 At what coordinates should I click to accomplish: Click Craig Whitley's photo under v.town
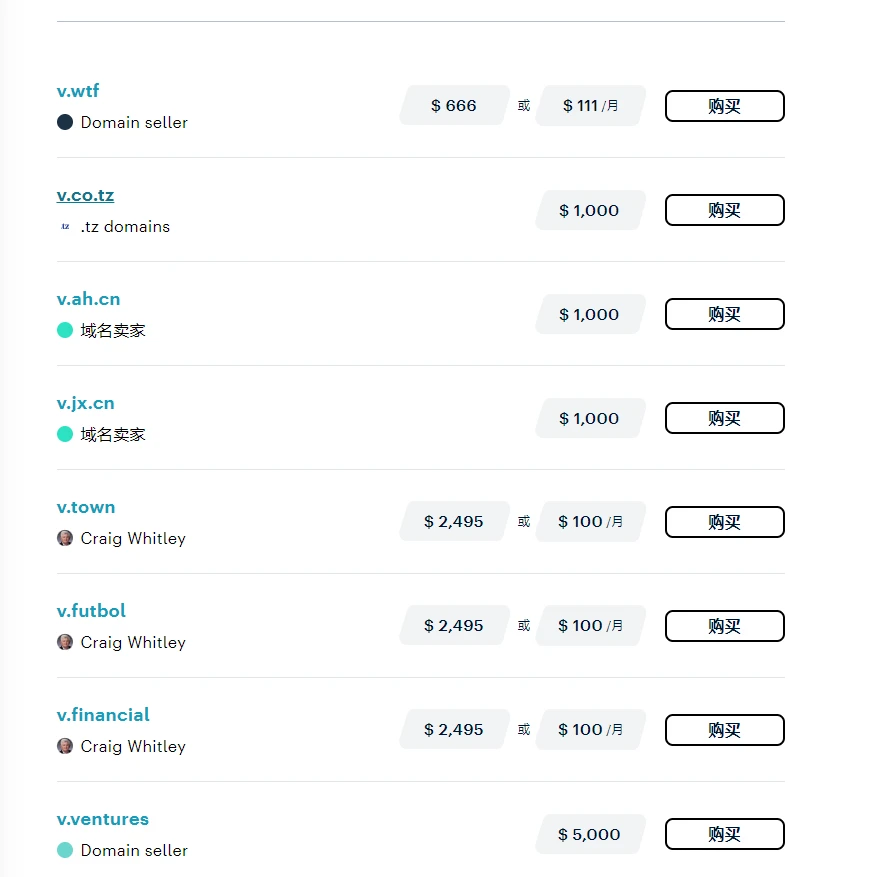tap(65, 538)
